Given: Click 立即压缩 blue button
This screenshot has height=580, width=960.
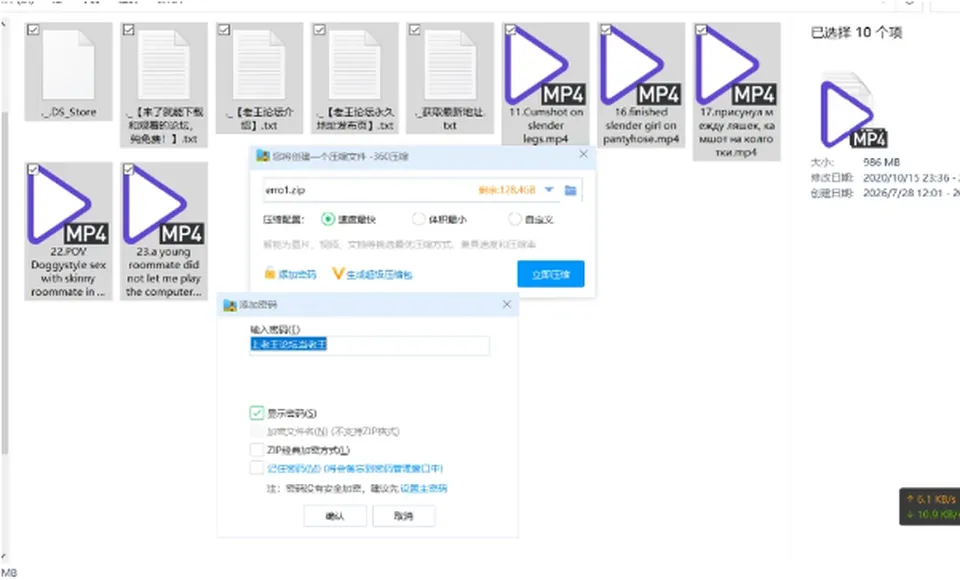Looking at the screenshot, I should tap(550, 274).
